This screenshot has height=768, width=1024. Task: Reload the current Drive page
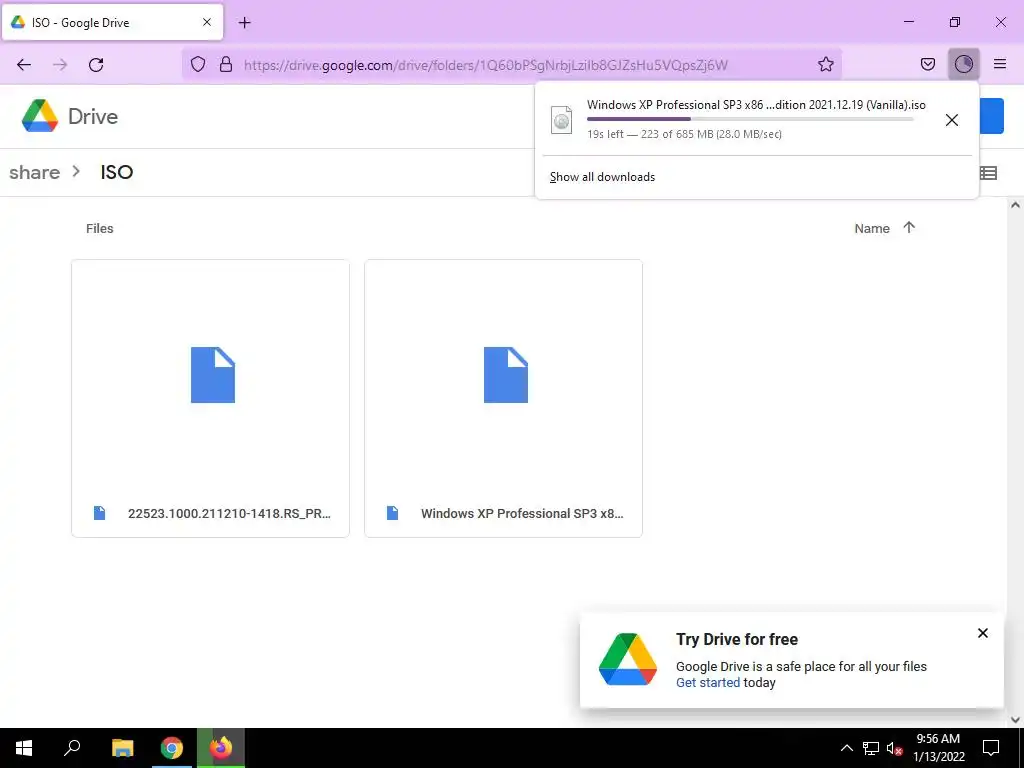click(96, 64)
